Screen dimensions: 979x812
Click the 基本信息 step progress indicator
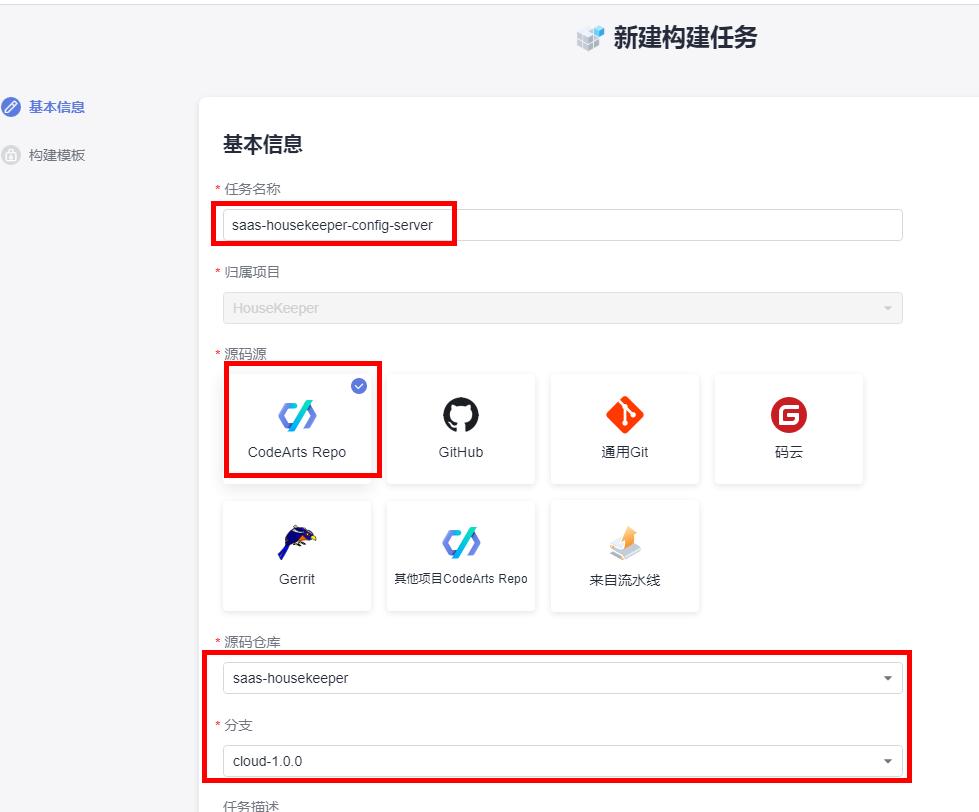(13, 107)
